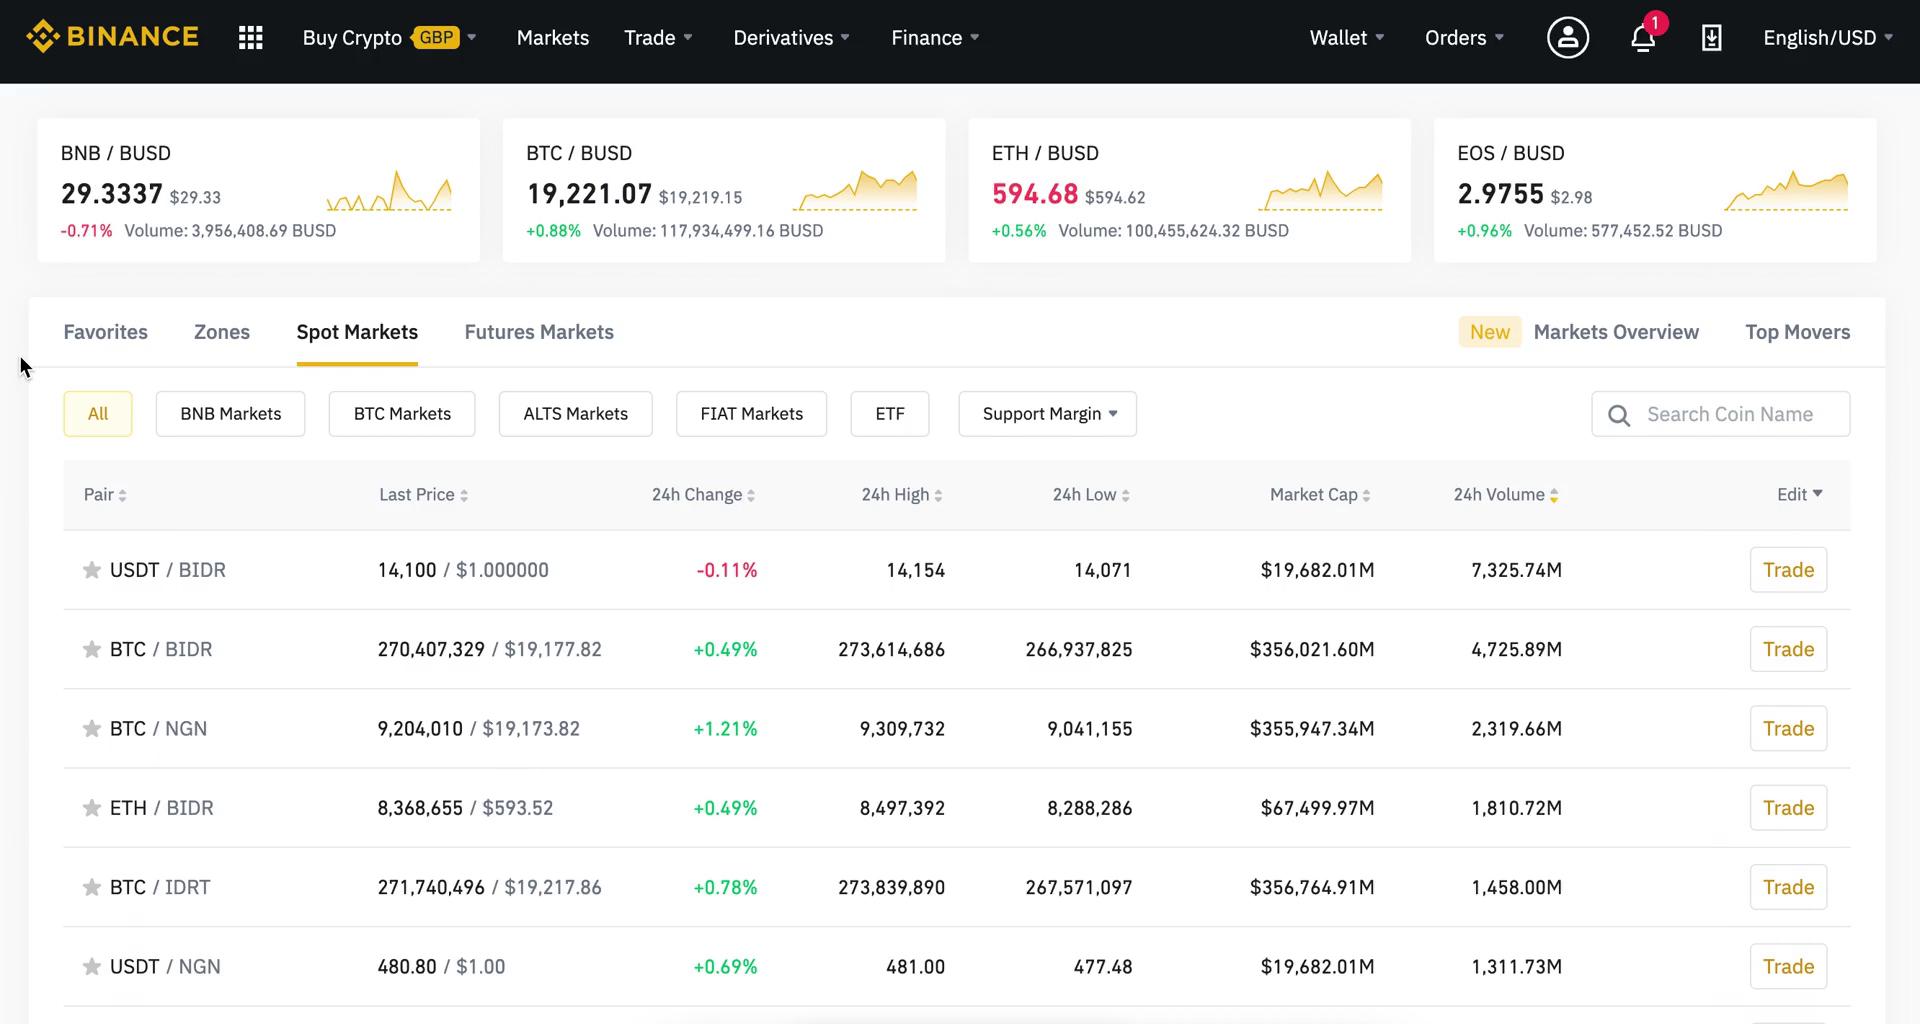The image size is (1920, 1024).
Task: Open the English/USD language selector
Action: 1828,38
